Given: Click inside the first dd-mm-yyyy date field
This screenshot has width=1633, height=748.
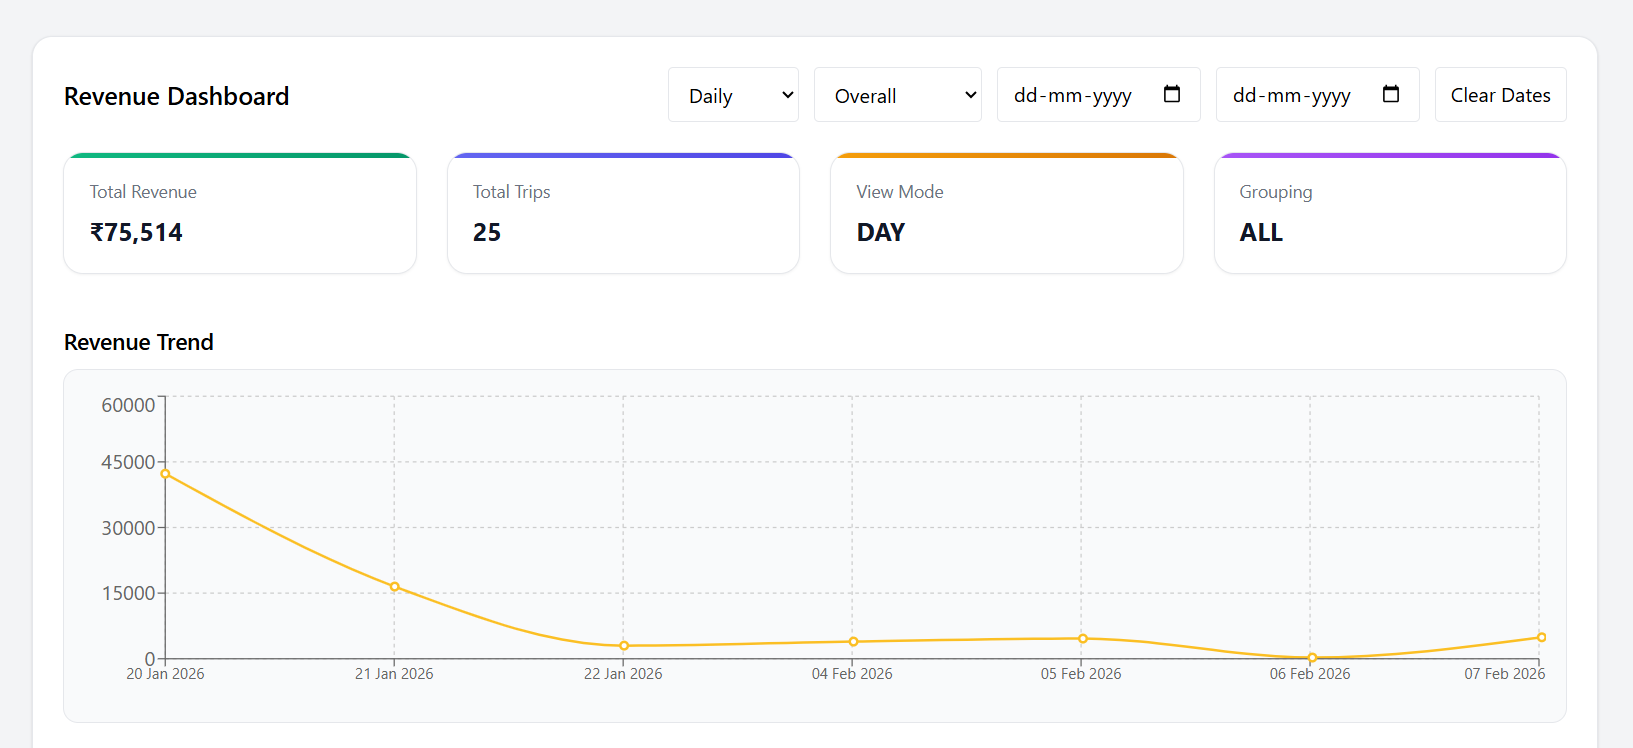Looking at the screenshot, I should [1072, 94].
